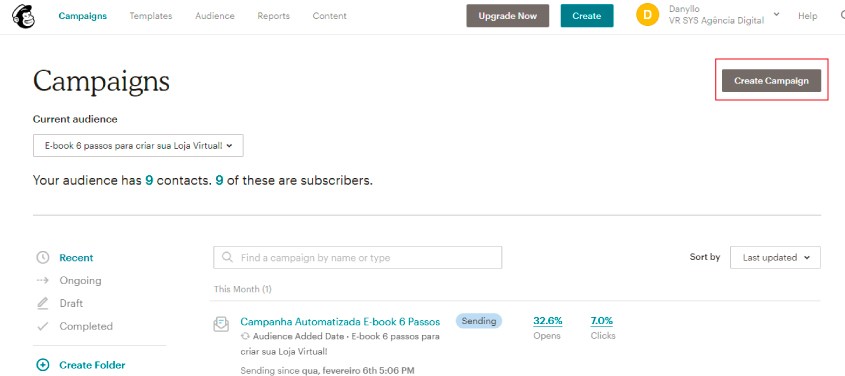
Task: Click the campaign envelope icon for Campanha Automatizada
Action: [221, 324]
